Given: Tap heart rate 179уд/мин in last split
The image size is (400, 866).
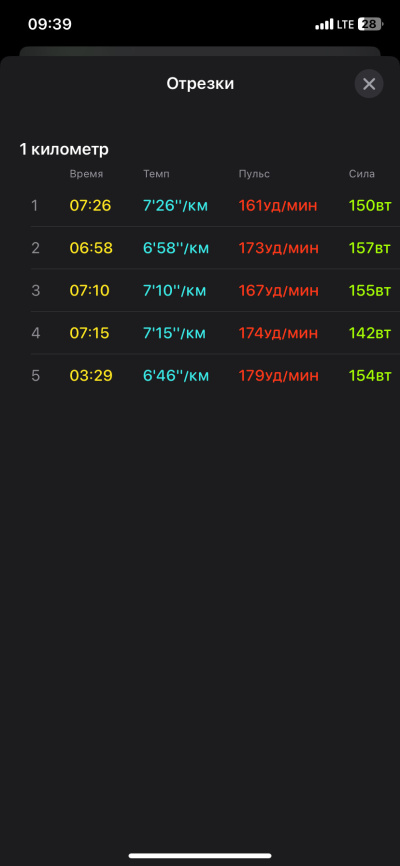Looking at the screenshot, I should click(x=278, y=376).
